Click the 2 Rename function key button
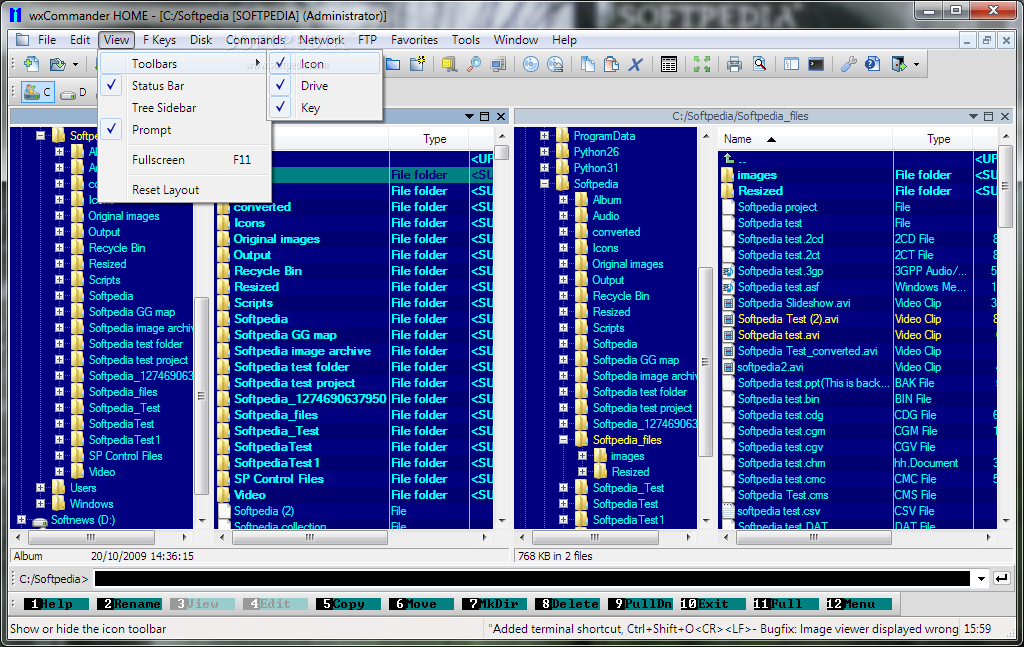This screenshot has height=647, width=1024. click(x=129, y=604)
